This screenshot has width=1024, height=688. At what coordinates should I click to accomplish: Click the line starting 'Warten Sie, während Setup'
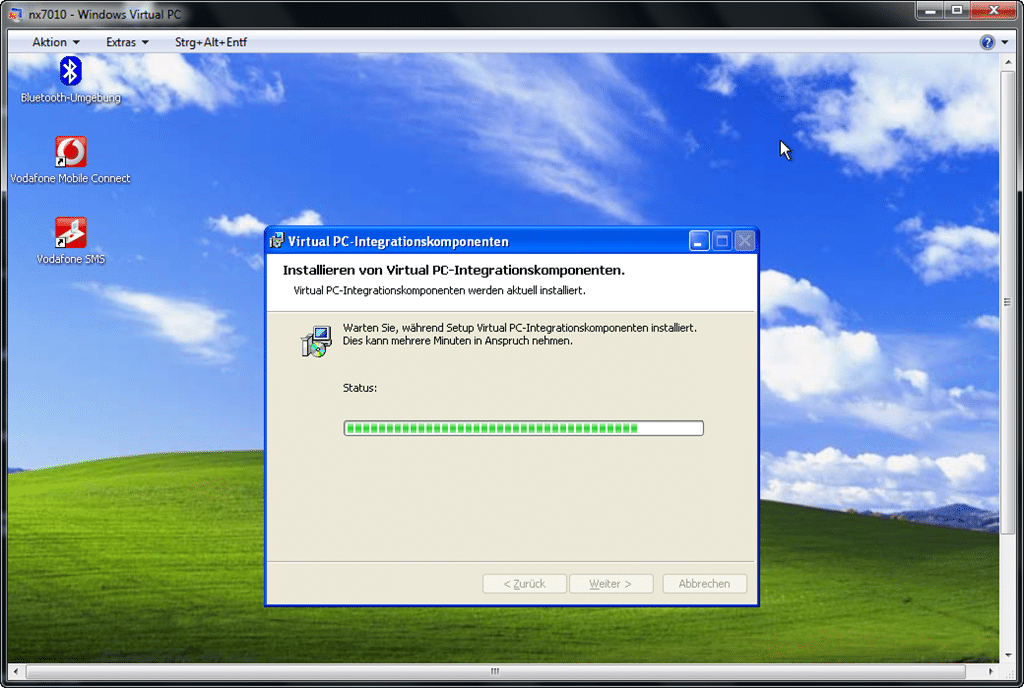coord(520,328)
